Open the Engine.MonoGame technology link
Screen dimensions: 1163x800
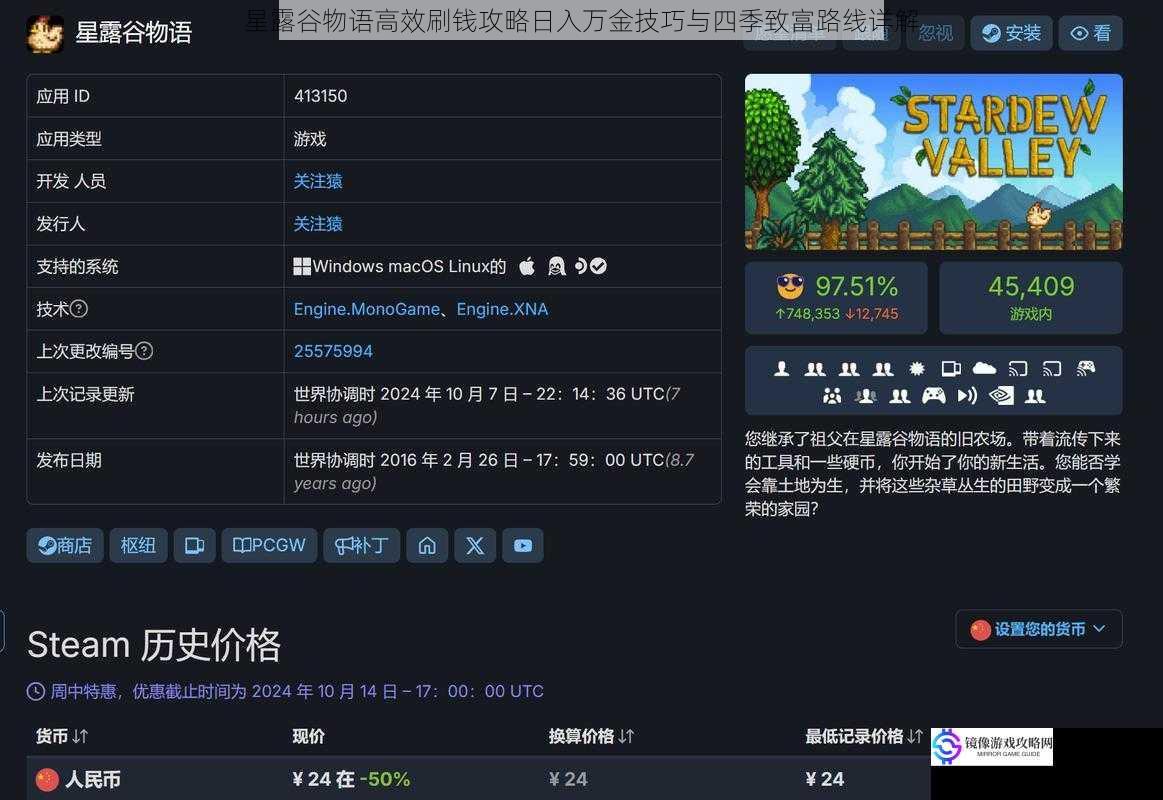click(x=366, y=309)
